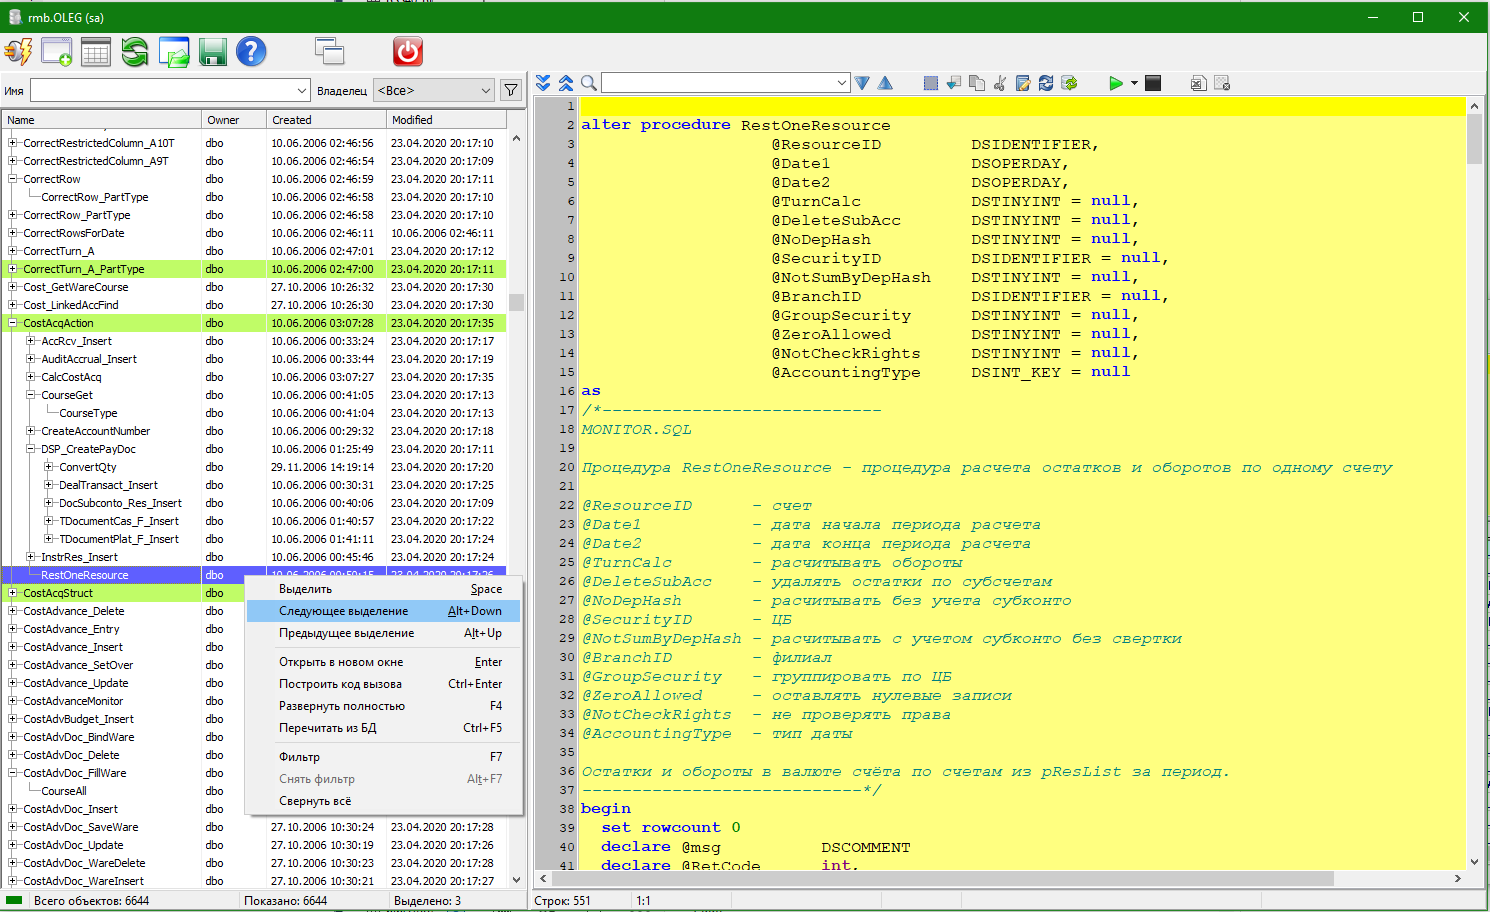Image resolution: width=1490 pixels, height=912 pixels.
Task: Expand the CostAcqStruct tree node
Action: click(x=13, y=593)
